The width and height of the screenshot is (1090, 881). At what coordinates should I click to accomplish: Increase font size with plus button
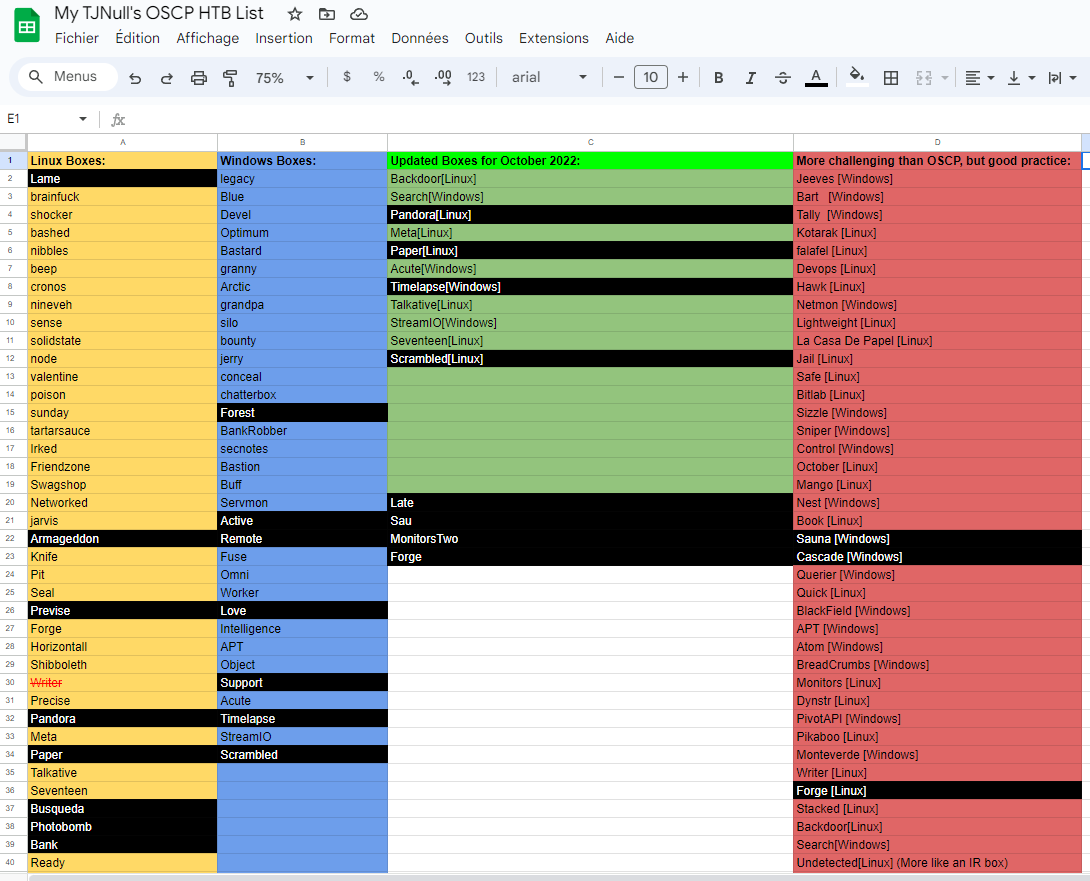pos(683,77)
